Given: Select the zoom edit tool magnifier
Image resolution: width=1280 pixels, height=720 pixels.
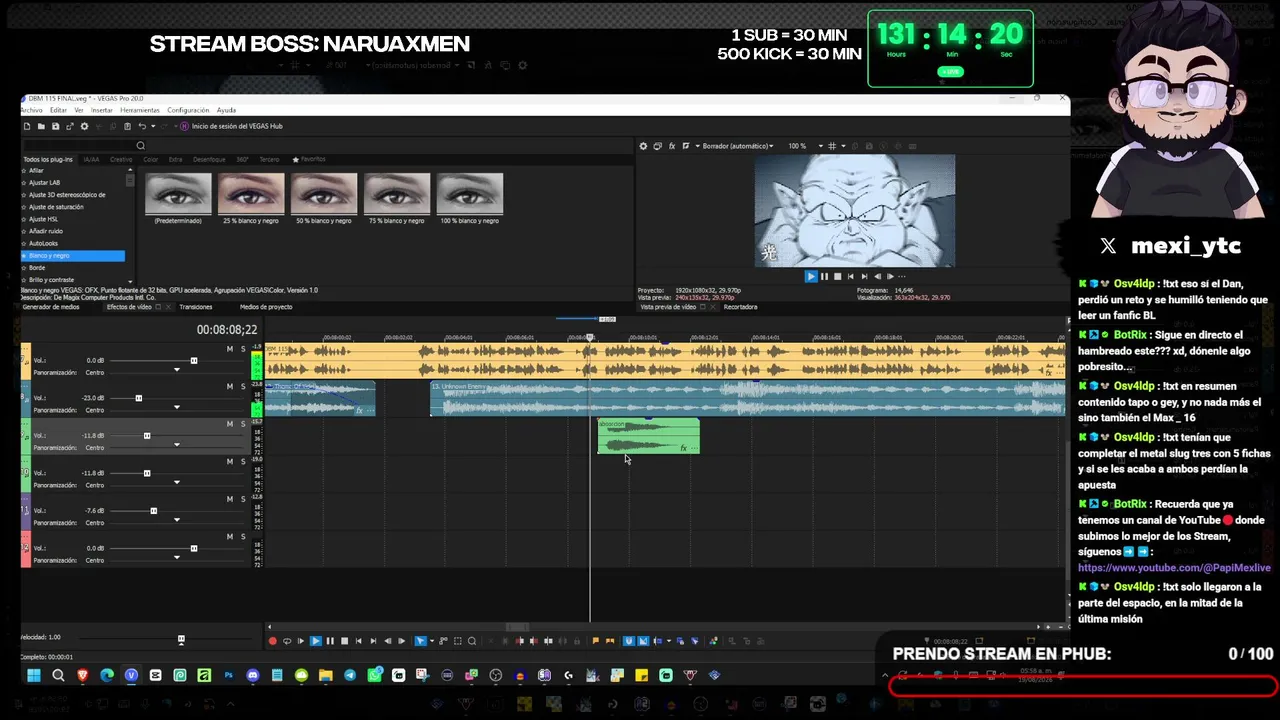Looking at the screenshot, I should (472, 641).
